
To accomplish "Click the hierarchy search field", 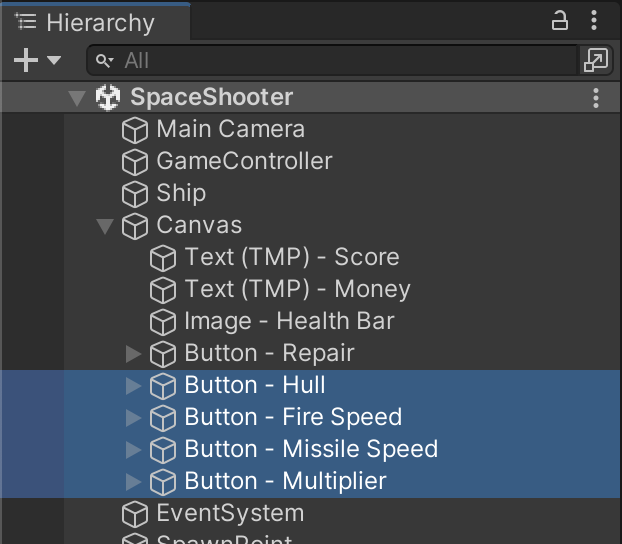I will [x=340, y=61].
